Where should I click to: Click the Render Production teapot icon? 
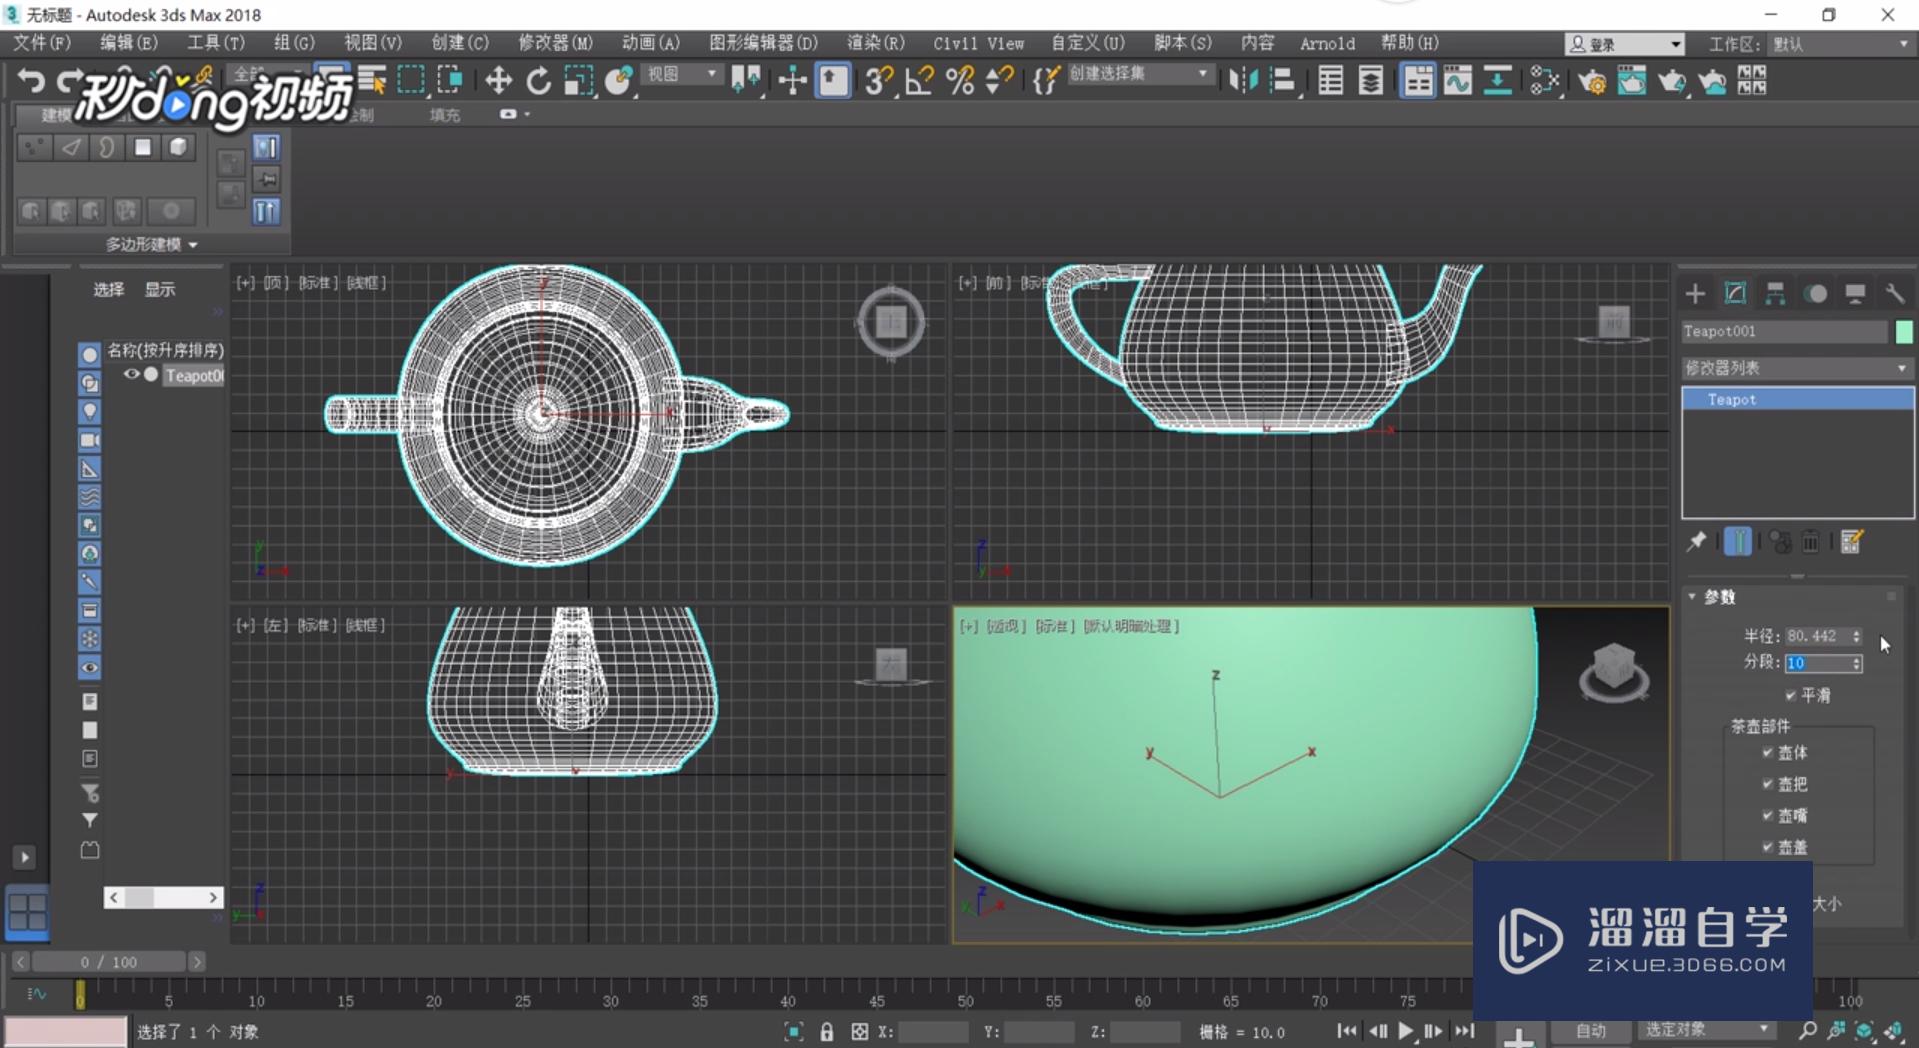[x=1671, y=80]
